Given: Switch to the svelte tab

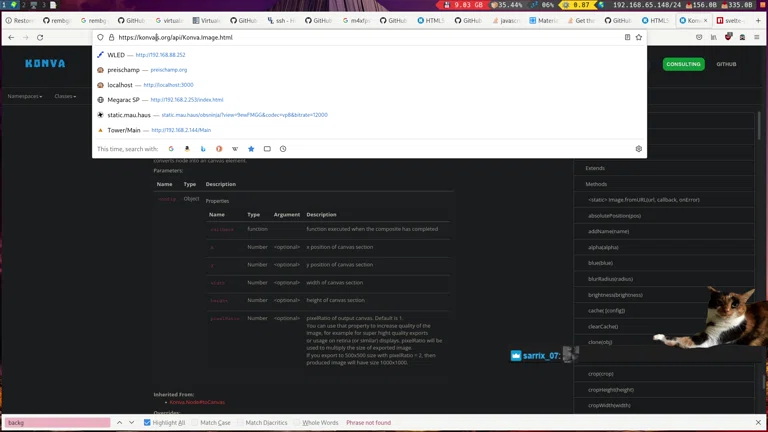Looking at the screenshot, I should [732, 21].
